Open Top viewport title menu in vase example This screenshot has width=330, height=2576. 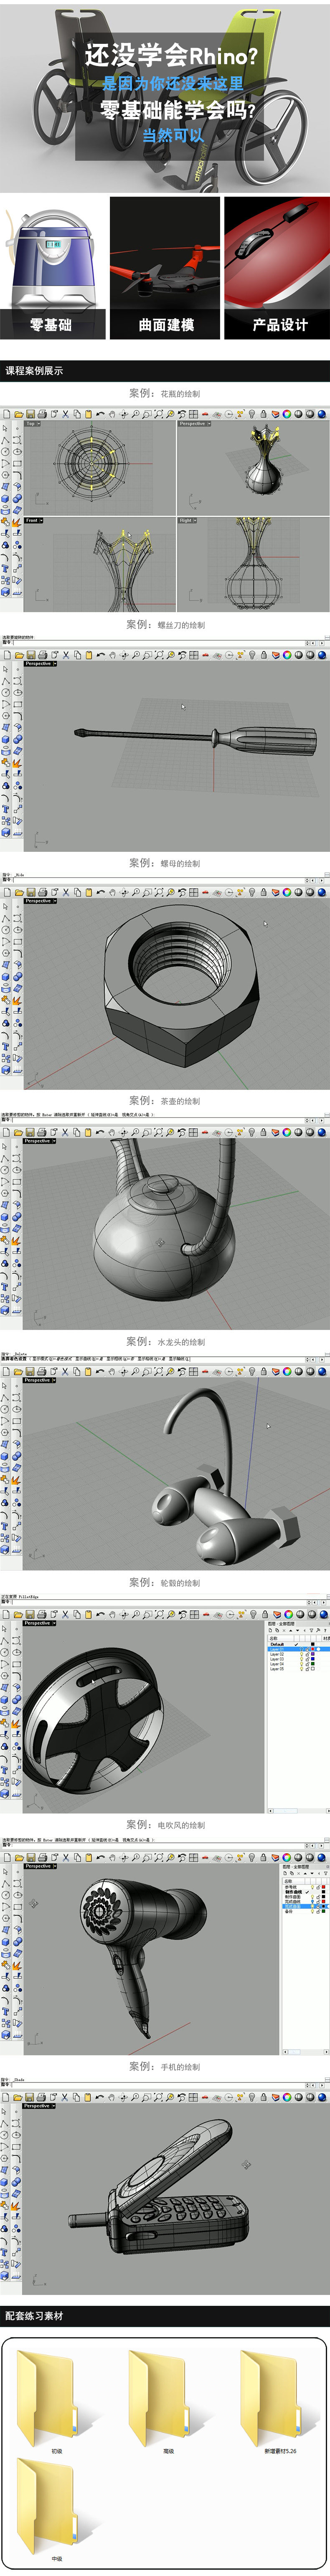coord(32,423)
